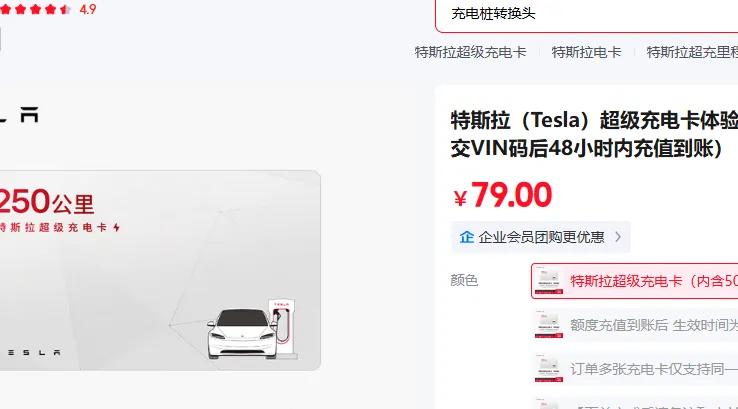Open the 特斯拉电卡 suggested search link

tap(586, 52)
